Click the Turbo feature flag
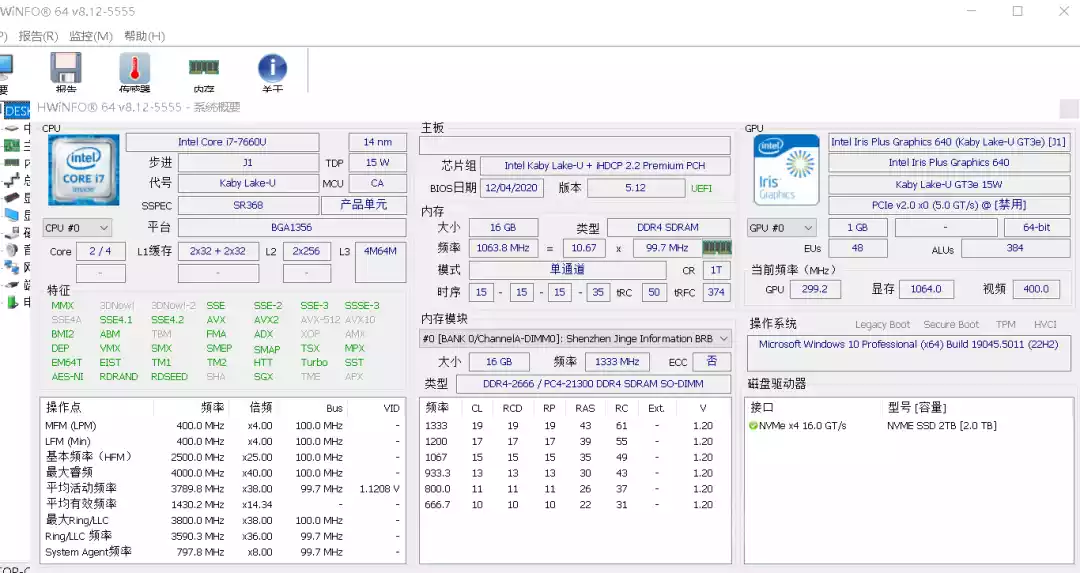 [314, 362]
